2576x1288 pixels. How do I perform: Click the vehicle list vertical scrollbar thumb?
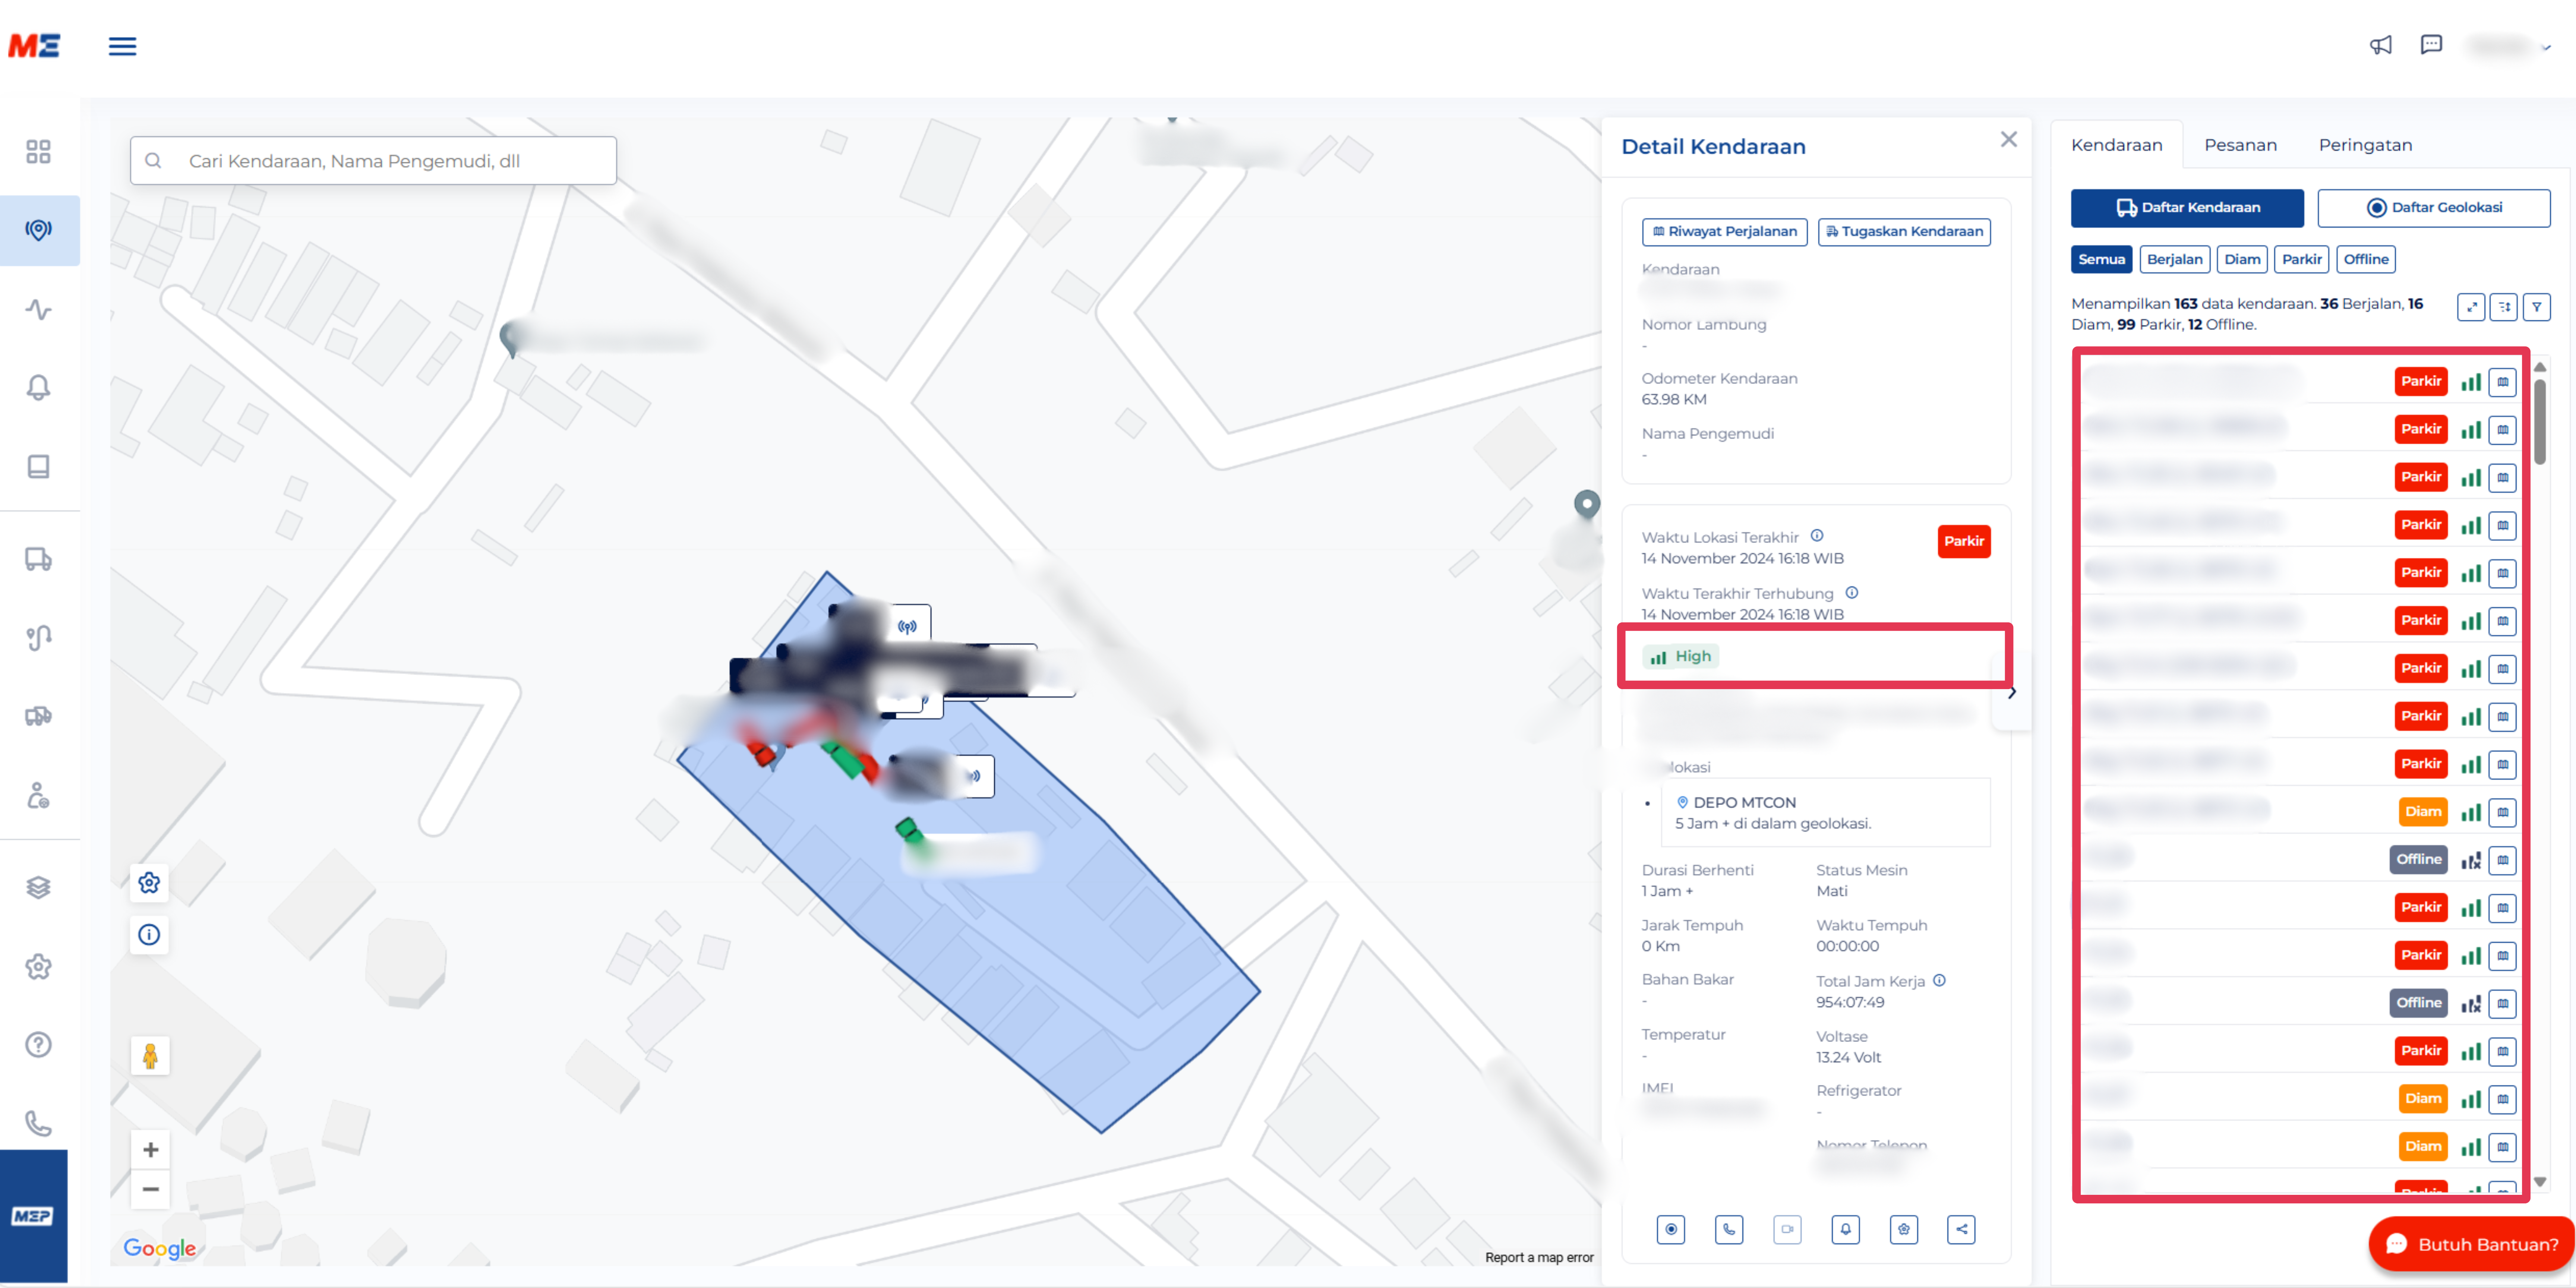(x=2540, y=421)
